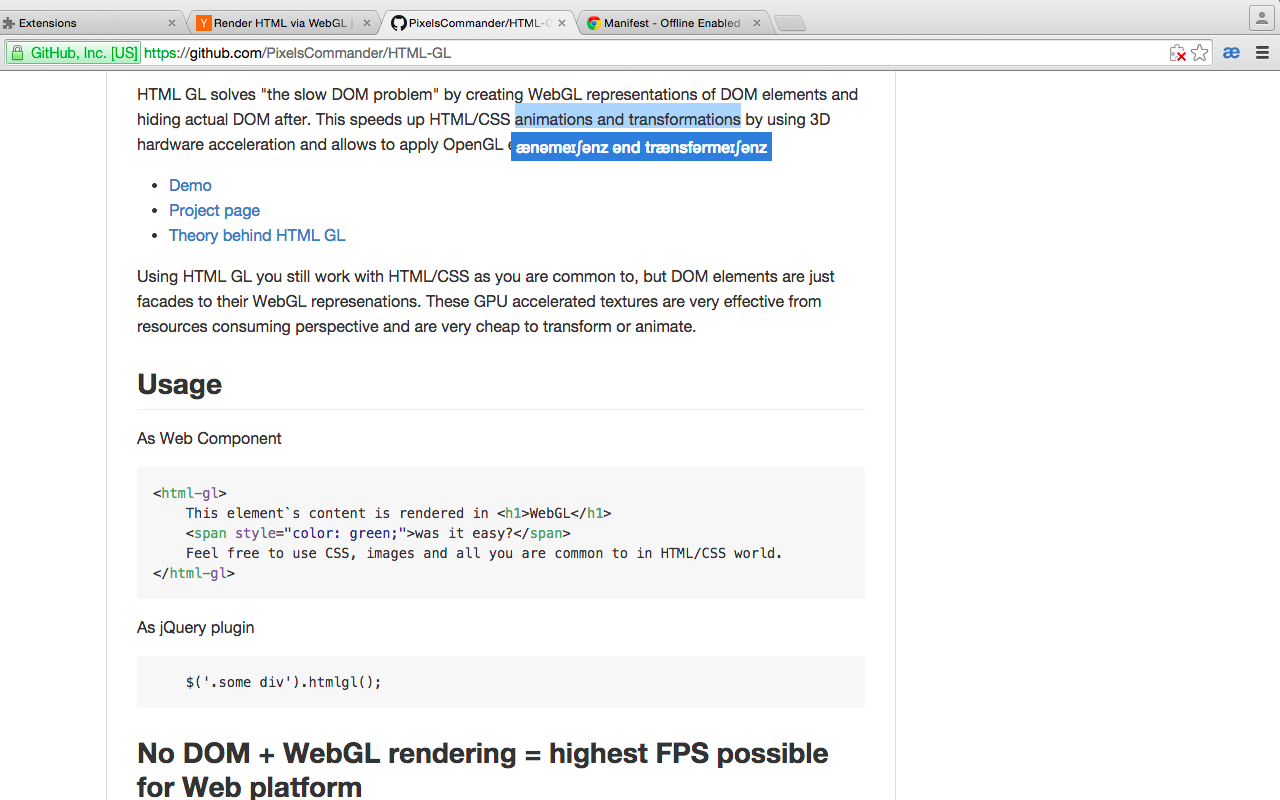Click the green GitHub, Inc. security lock badge
The height and width of the screenshot is (800, 1280).
(74, 53)
